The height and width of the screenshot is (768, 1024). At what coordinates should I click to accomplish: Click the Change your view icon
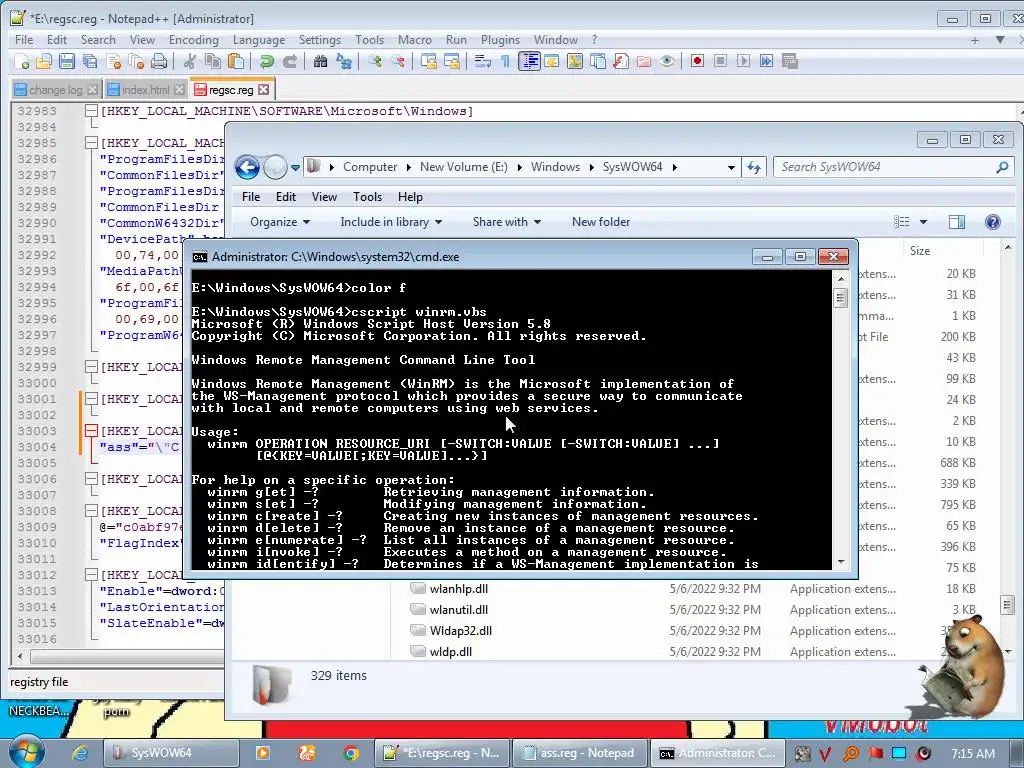coord(902,222)
